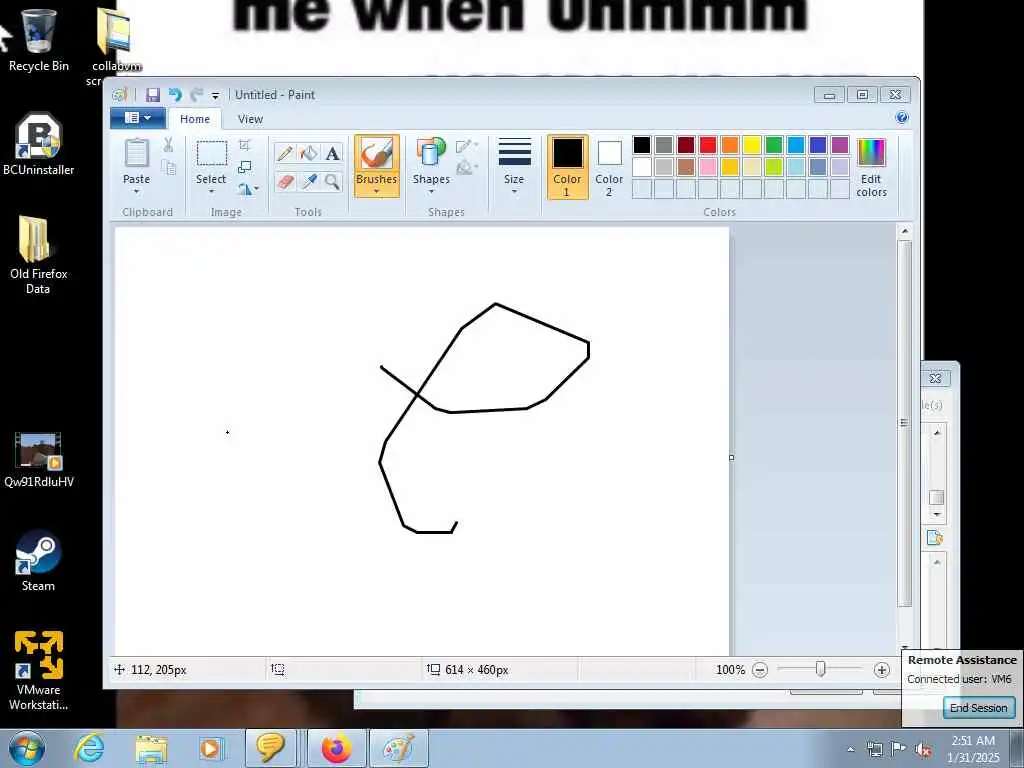Pick the green color swatch in top row
The height and width of the screenshot is (768, 1024).
774,145
